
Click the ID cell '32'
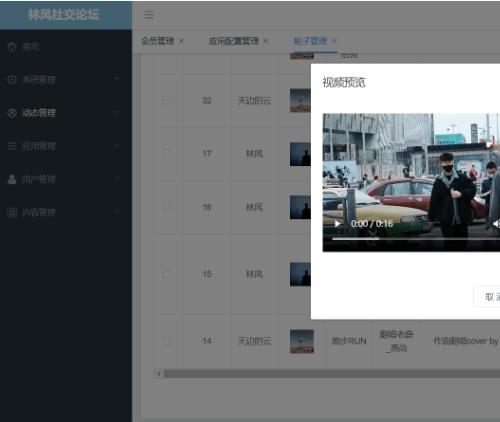click(x=207, y=100)
